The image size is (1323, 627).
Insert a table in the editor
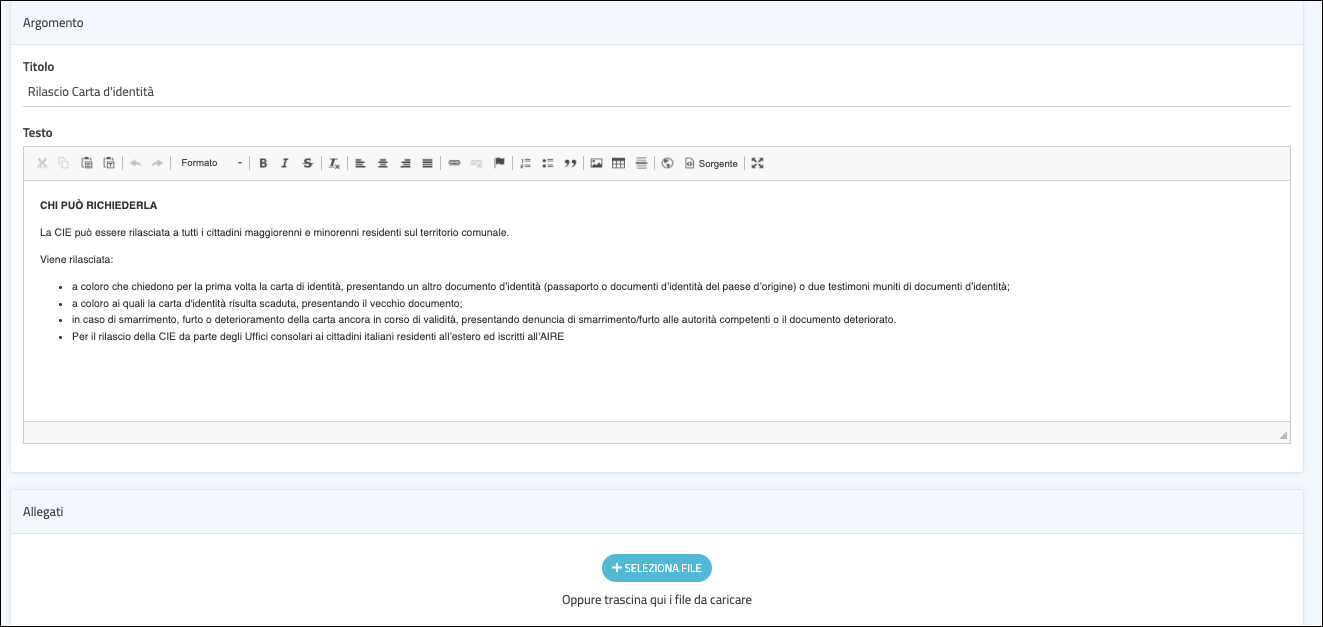point(619,163)
